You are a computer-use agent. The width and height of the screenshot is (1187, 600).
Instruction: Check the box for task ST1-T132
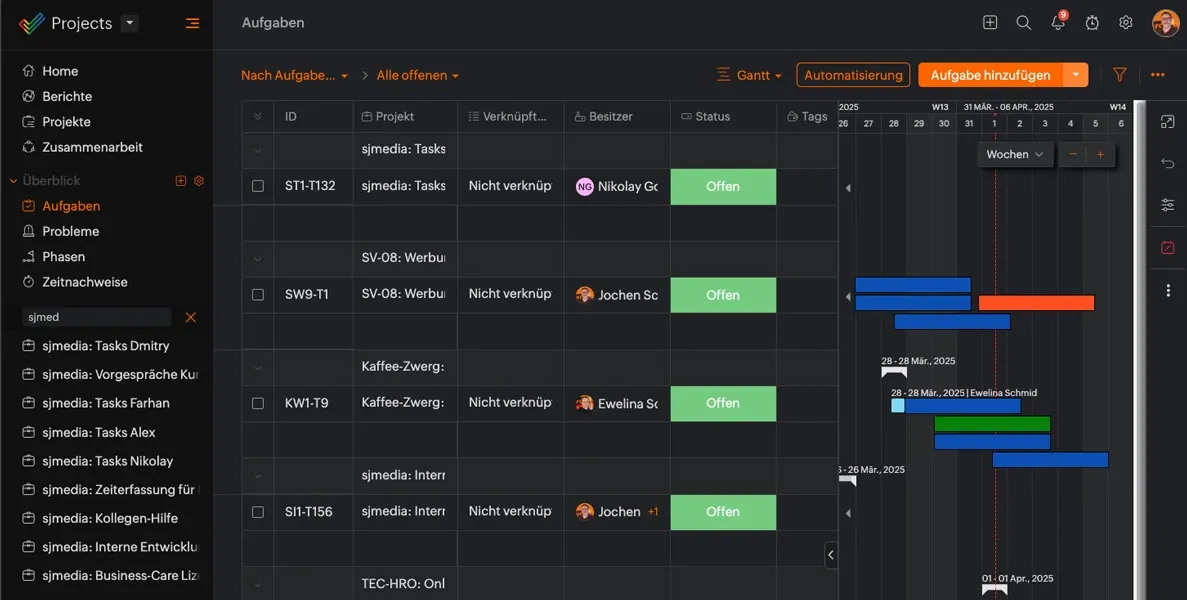click(x=258, y=186)
